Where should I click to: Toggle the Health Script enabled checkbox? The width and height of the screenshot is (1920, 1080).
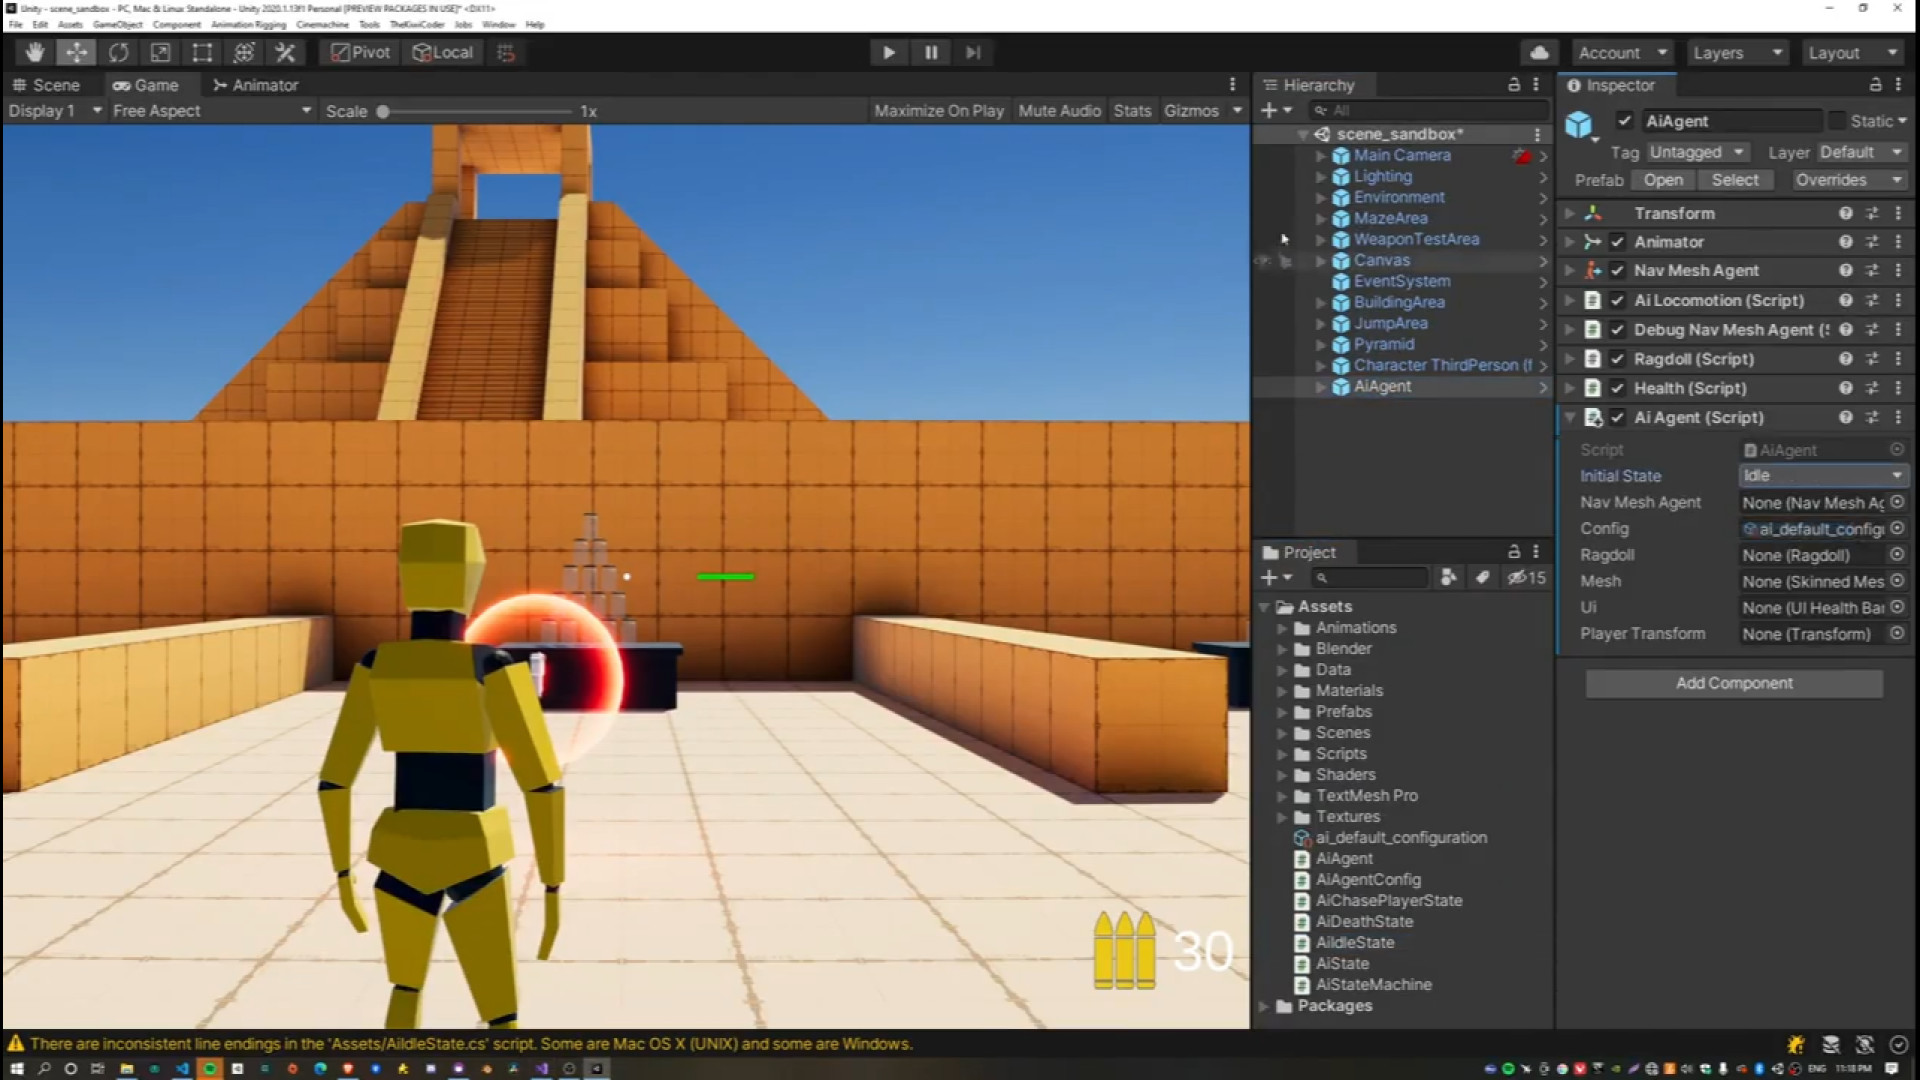(1617, 388)
